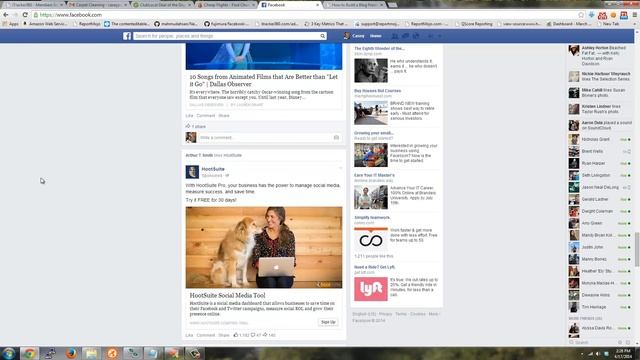This screenshot has height=360, width=640.
Task: Comment on the Dallas Observer article post
Action: click(x=205, y=116)
